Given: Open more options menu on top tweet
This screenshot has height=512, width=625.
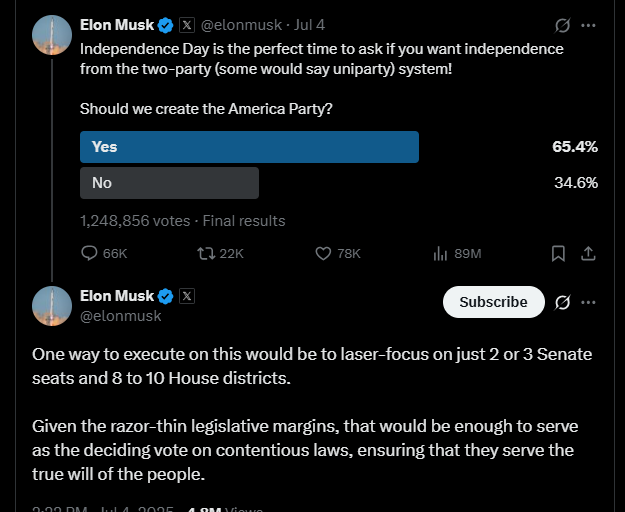Looking at the screenshot, I should 588,26.
